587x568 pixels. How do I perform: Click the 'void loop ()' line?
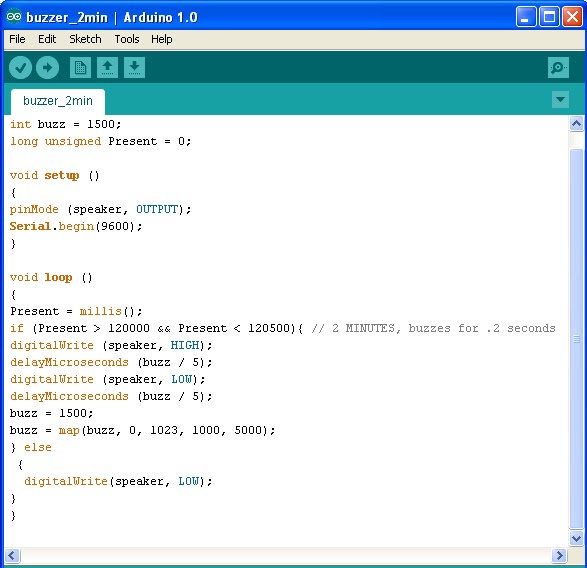coord(51,277)
